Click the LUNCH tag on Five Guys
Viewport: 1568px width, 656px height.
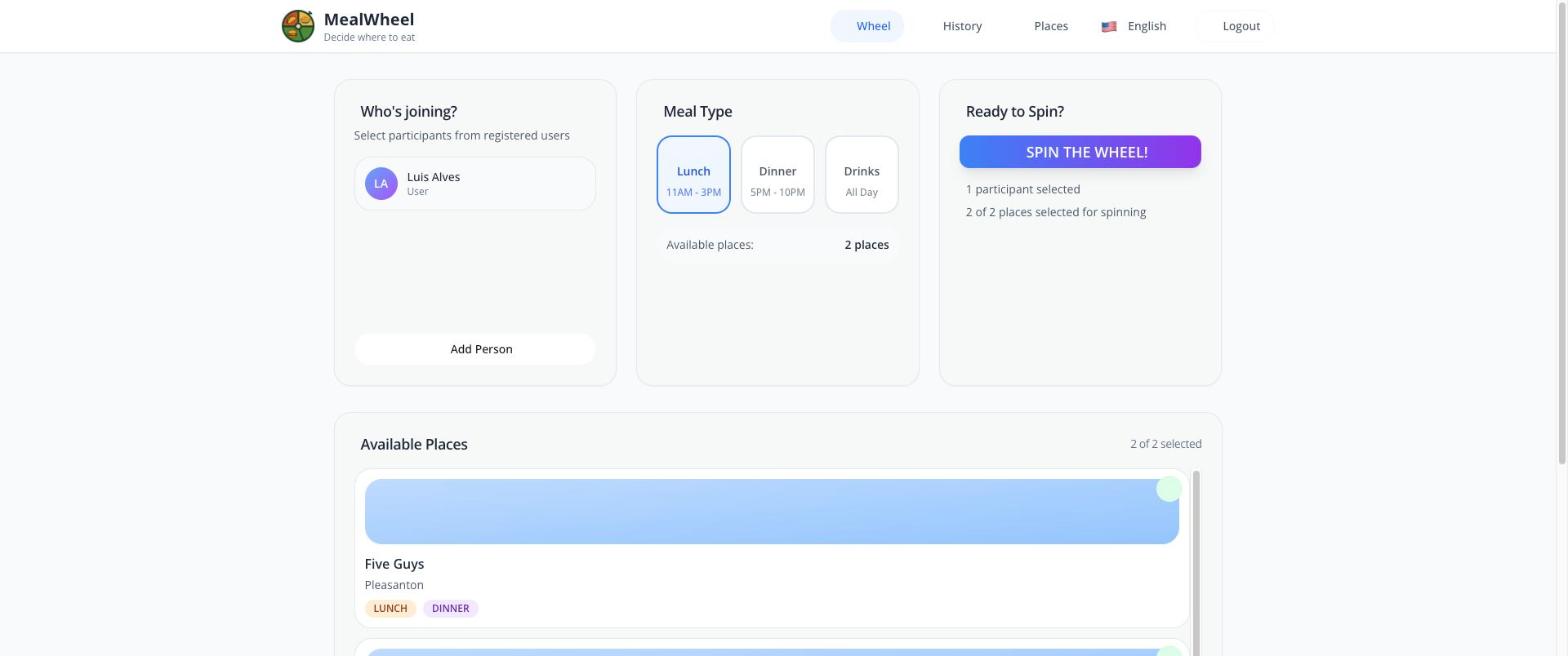click(390, 608)
